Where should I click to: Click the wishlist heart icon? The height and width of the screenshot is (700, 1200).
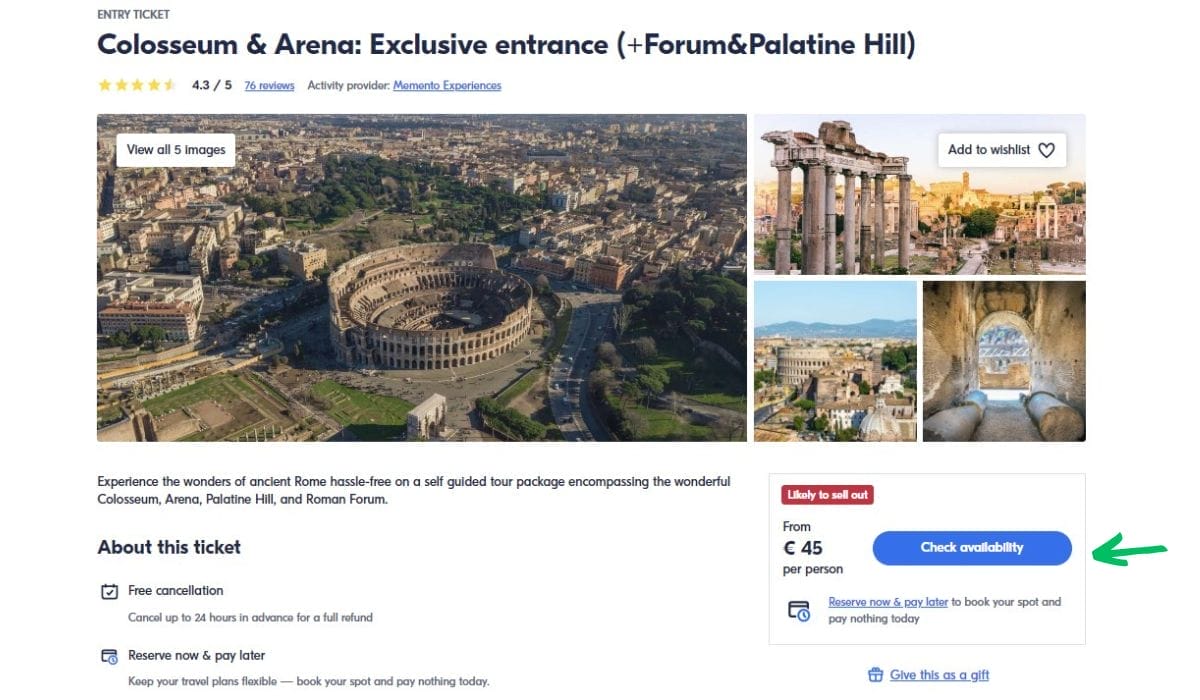[x=1046, y=150]
